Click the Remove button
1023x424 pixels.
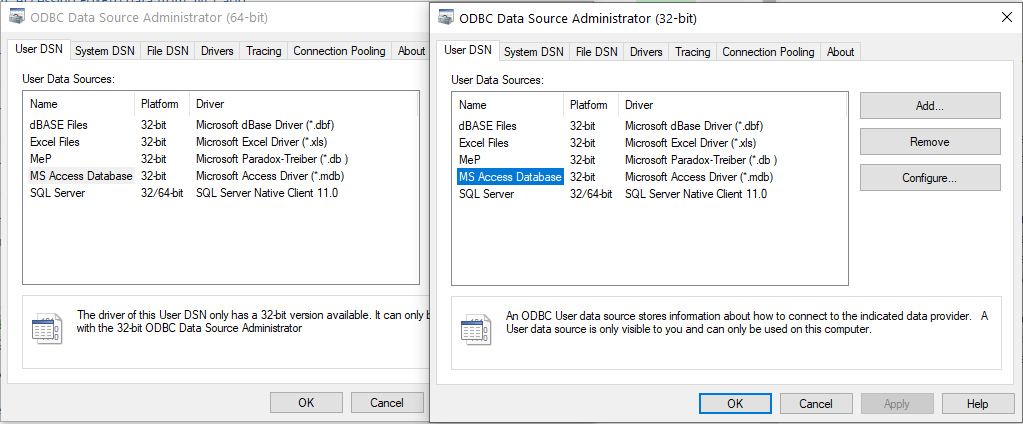point(929,142)
